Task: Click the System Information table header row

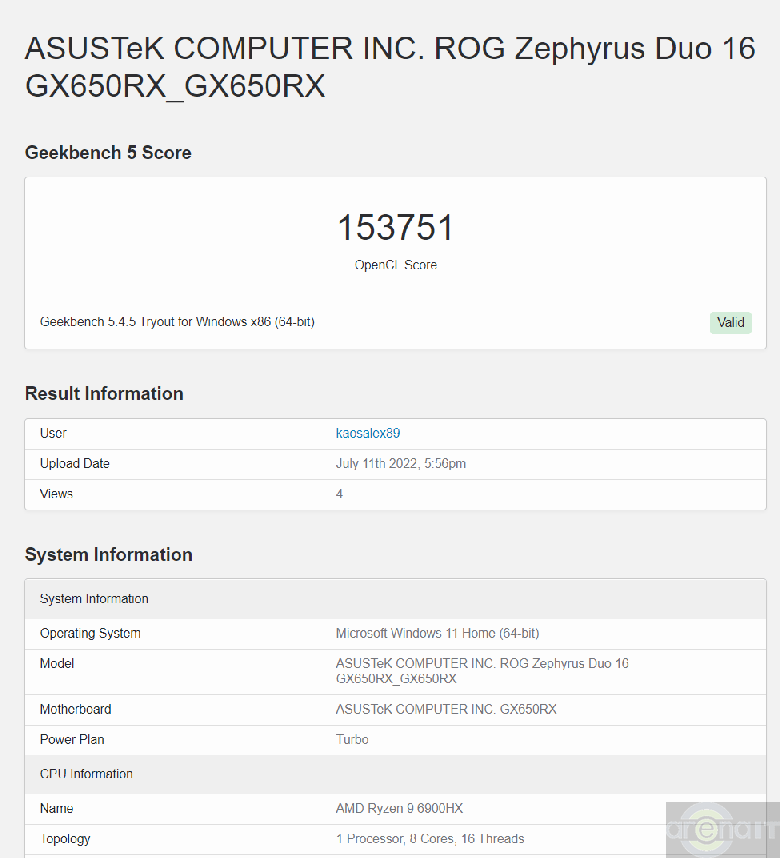Action: pyautogui.click(x=94, y=599)
